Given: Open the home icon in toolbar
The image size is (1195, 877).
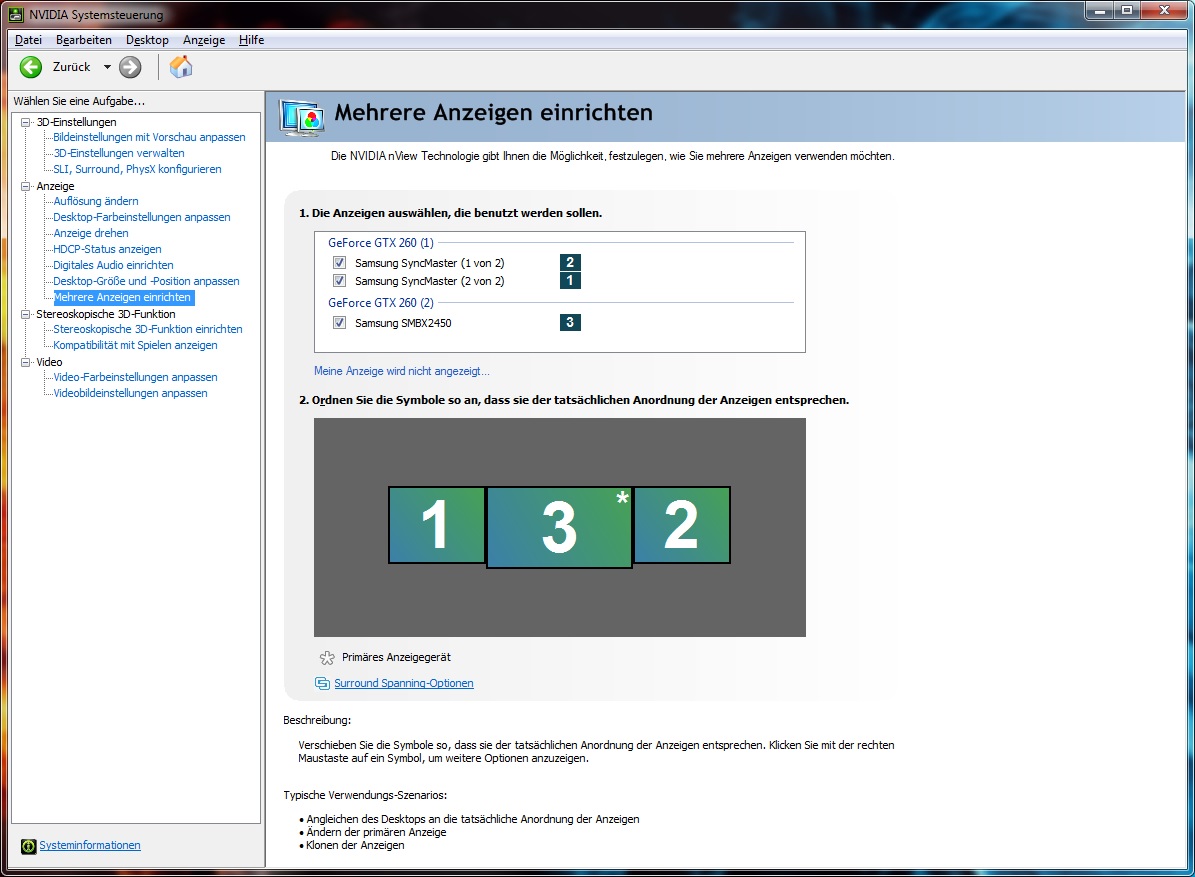Looking at the screenshot, I should [181, 67].
